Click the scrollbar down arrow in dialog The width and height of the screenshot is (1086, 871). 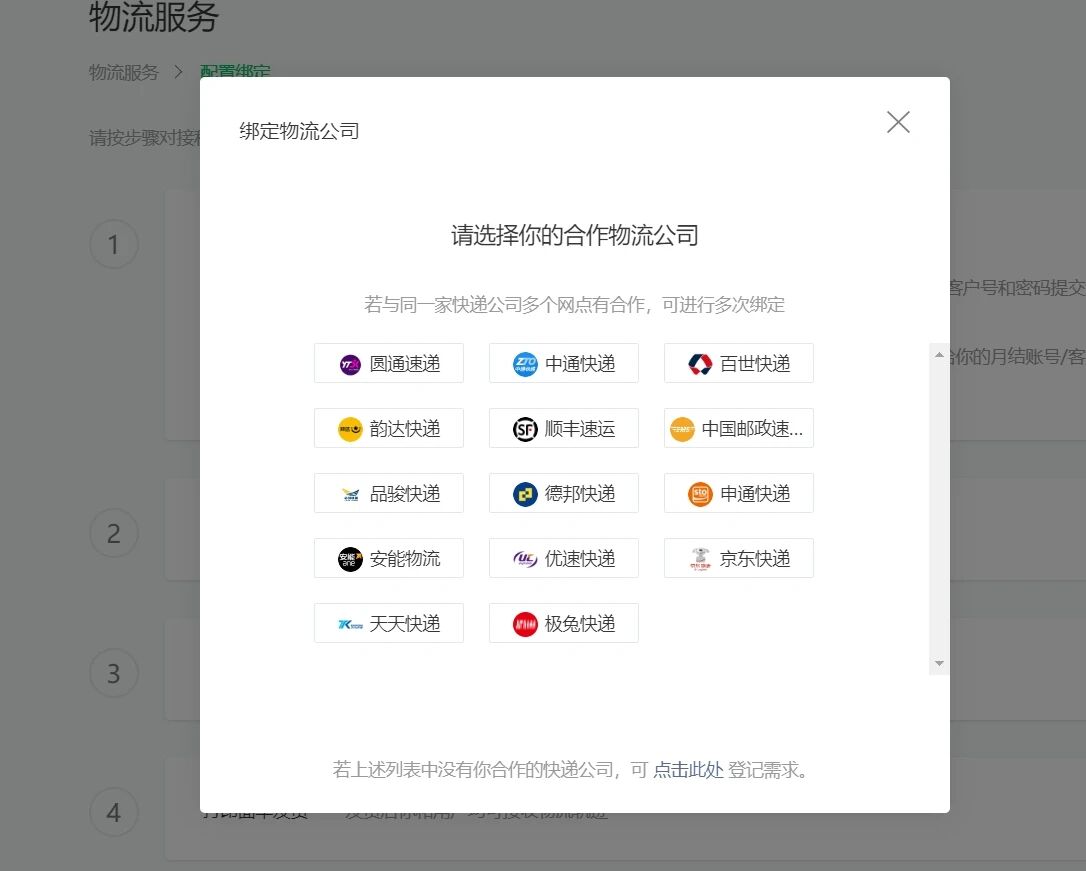[x=939, y=663]
